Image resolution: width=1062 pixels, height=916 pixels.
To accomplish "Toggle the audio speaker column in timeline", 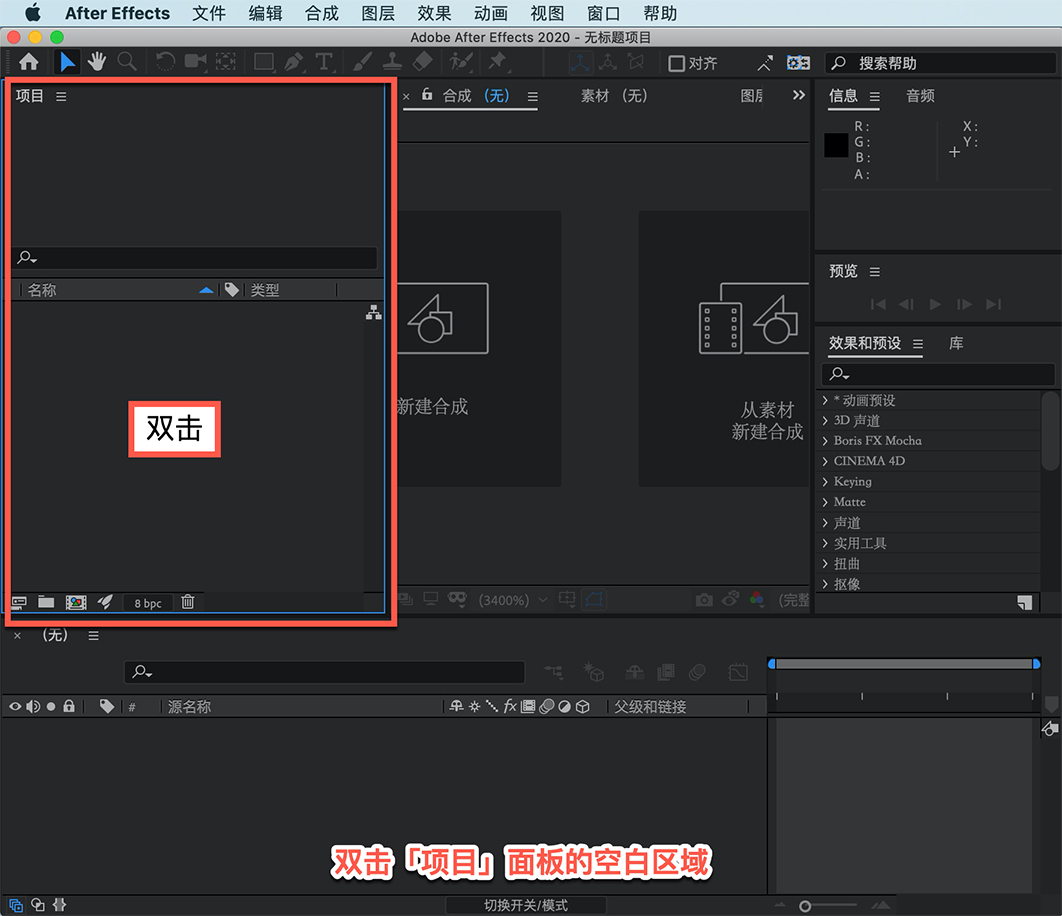I will 33,707.
